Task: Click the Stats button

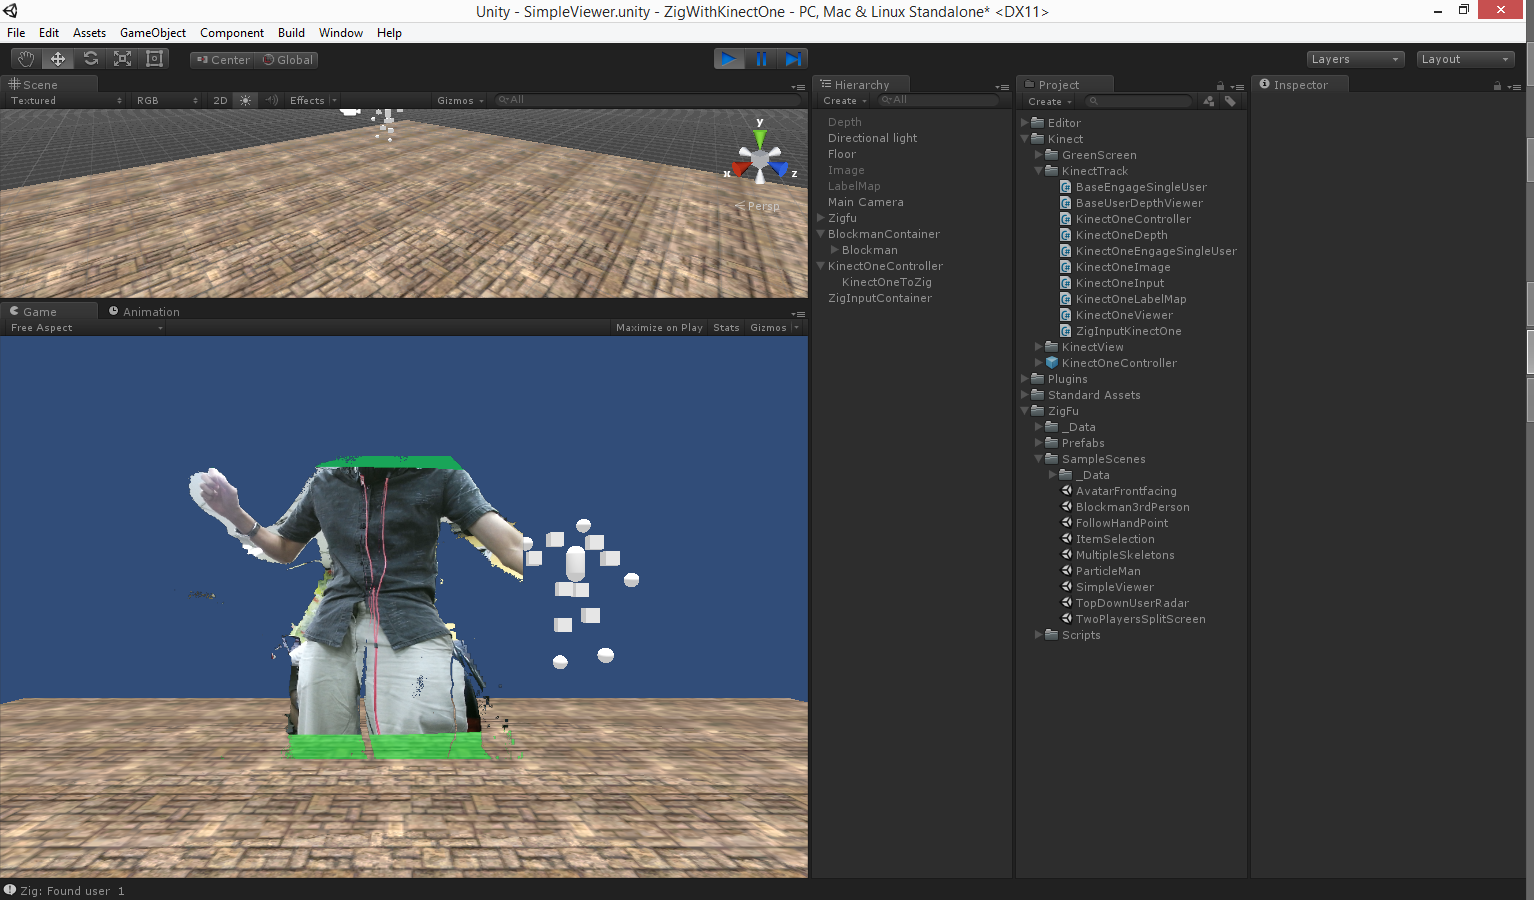Action: click(x=726, y=328)
